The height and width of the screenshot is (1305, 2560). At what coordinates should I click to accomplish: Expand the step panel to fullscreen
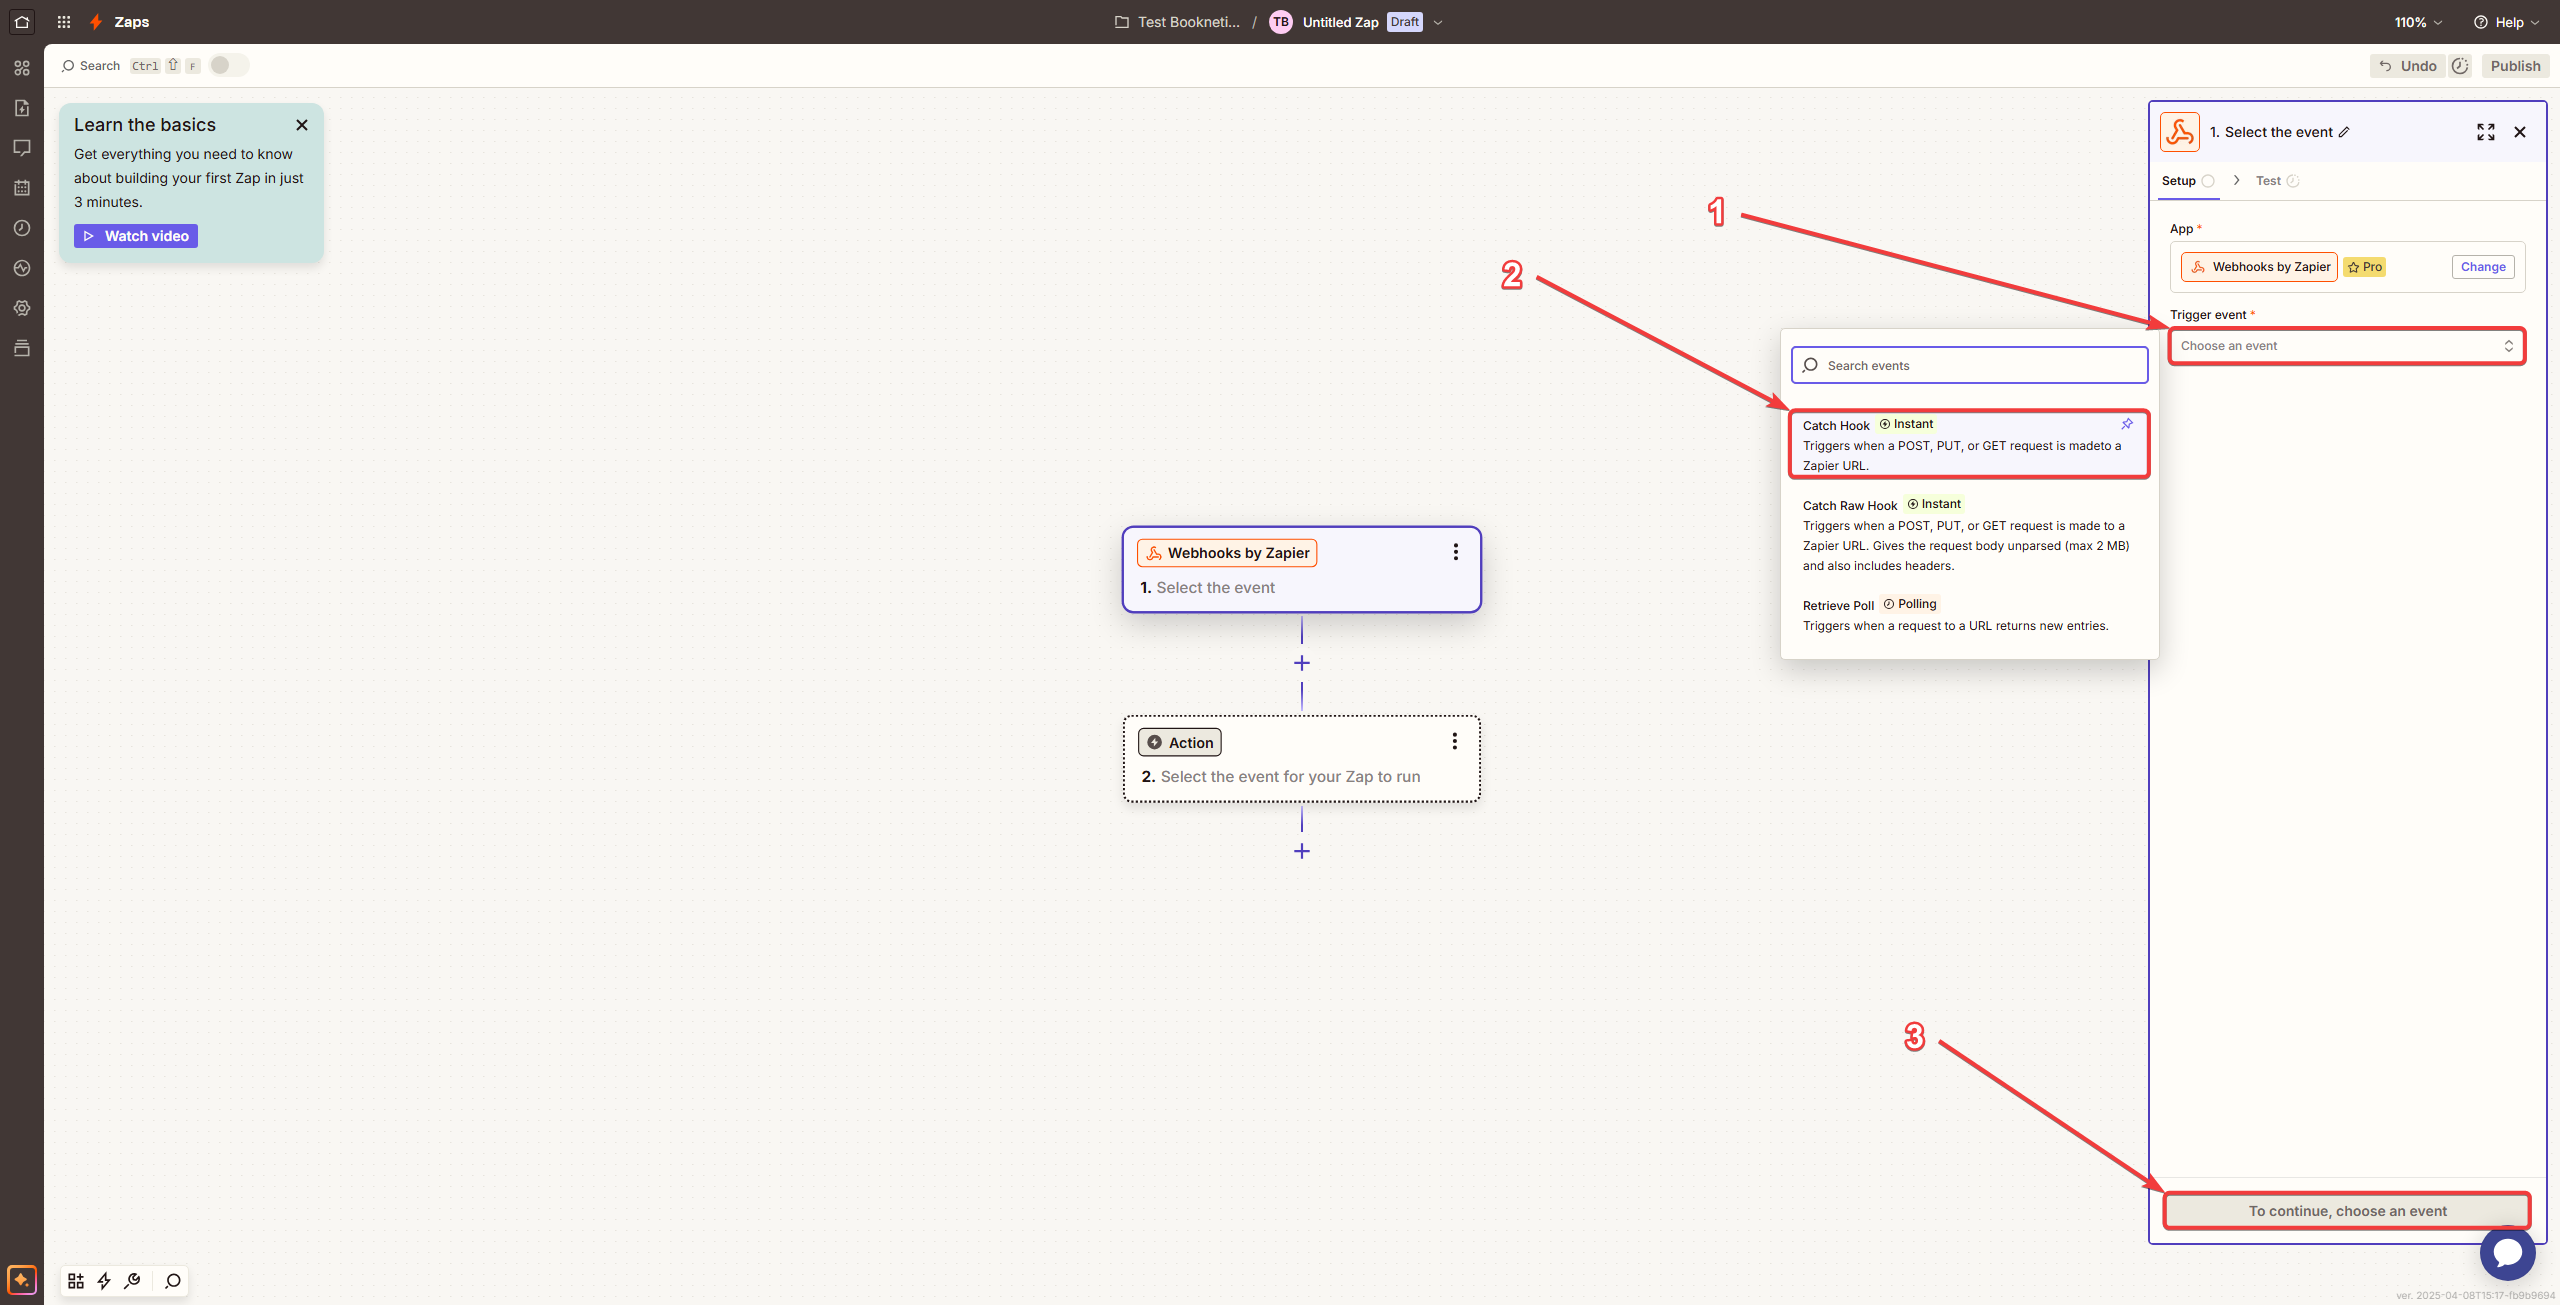tap(2486, 132)
